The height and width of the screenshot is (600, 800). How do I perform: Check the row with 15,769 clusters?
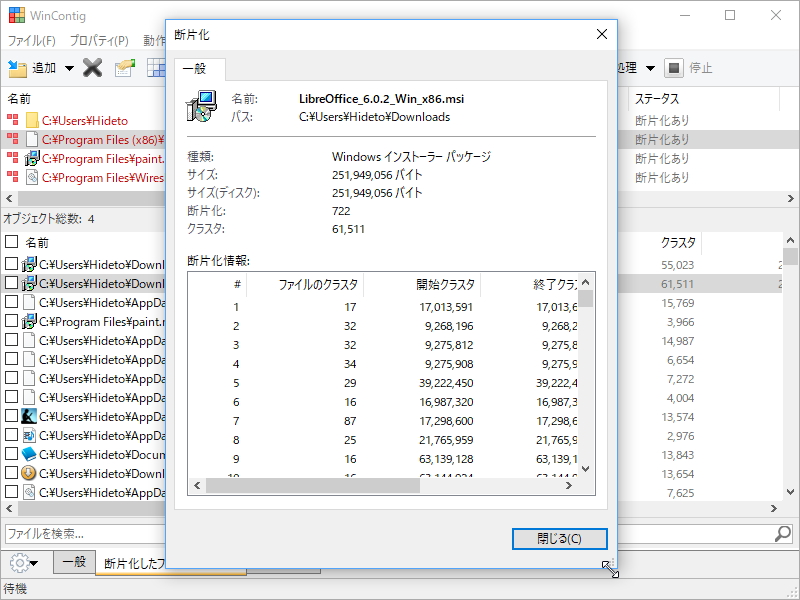[11, 302]
